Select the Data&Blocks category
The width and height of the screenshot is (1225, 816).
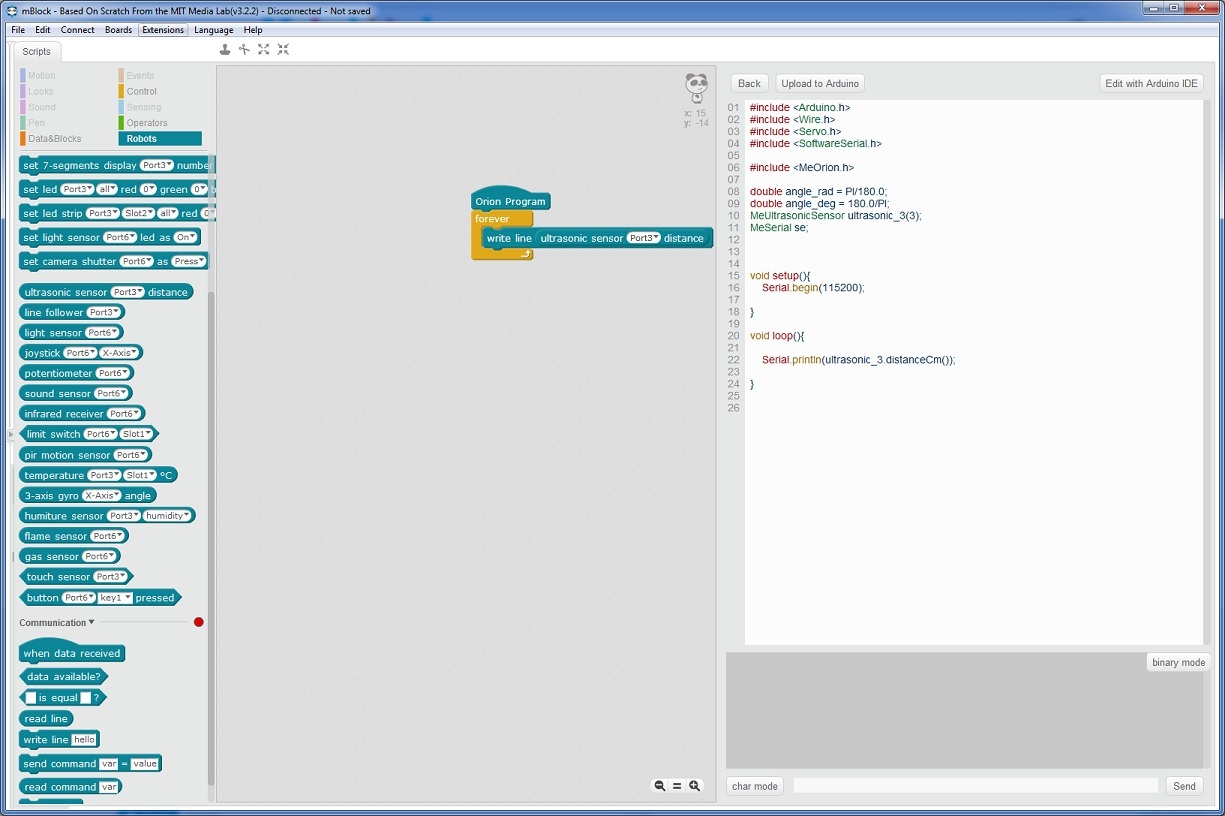(54, 139)
